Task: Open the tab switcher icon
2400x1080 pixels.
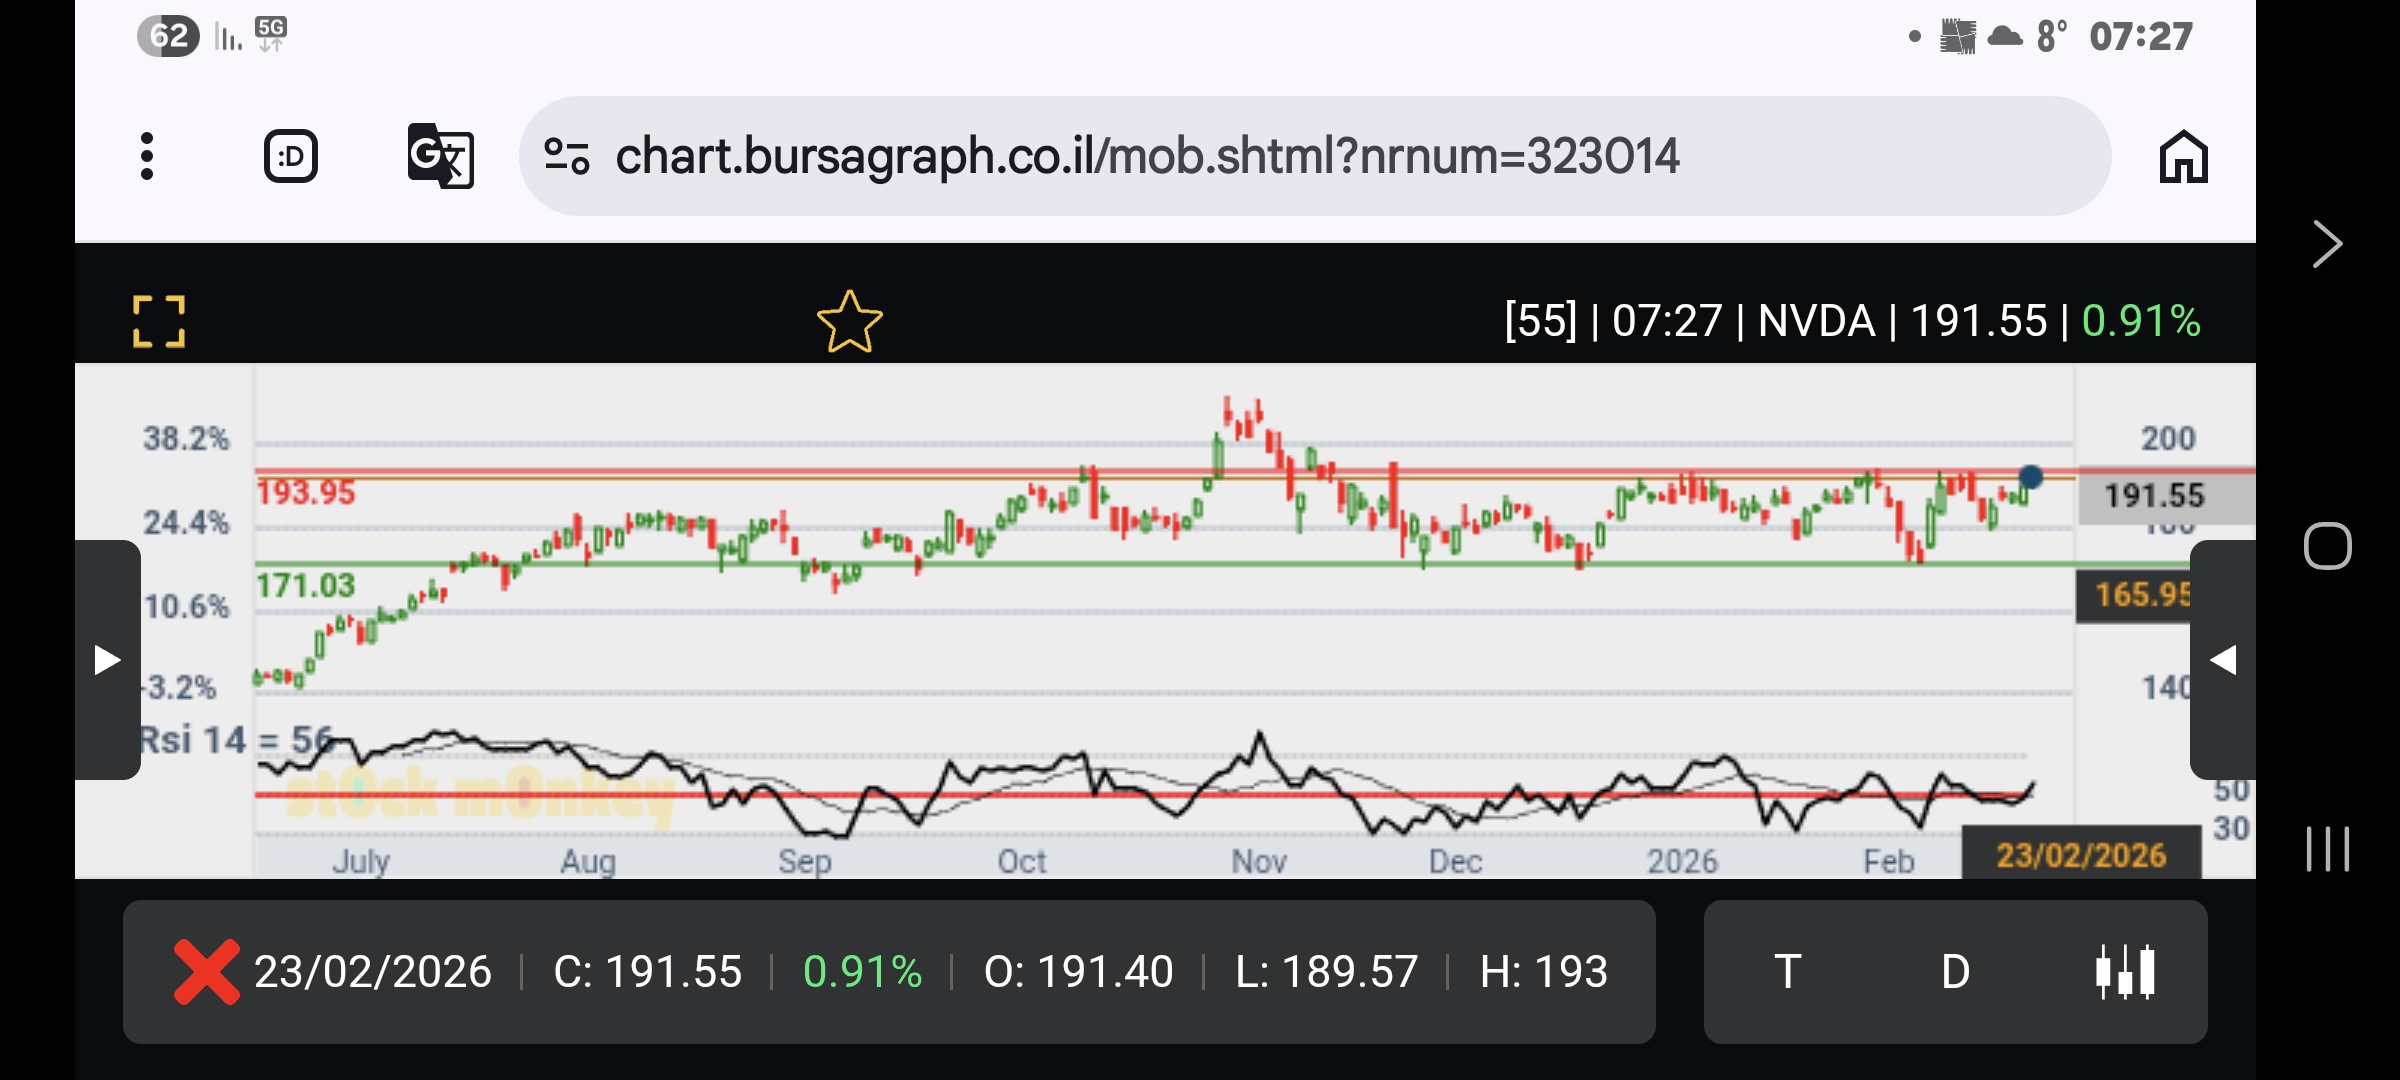Action: 291,156
